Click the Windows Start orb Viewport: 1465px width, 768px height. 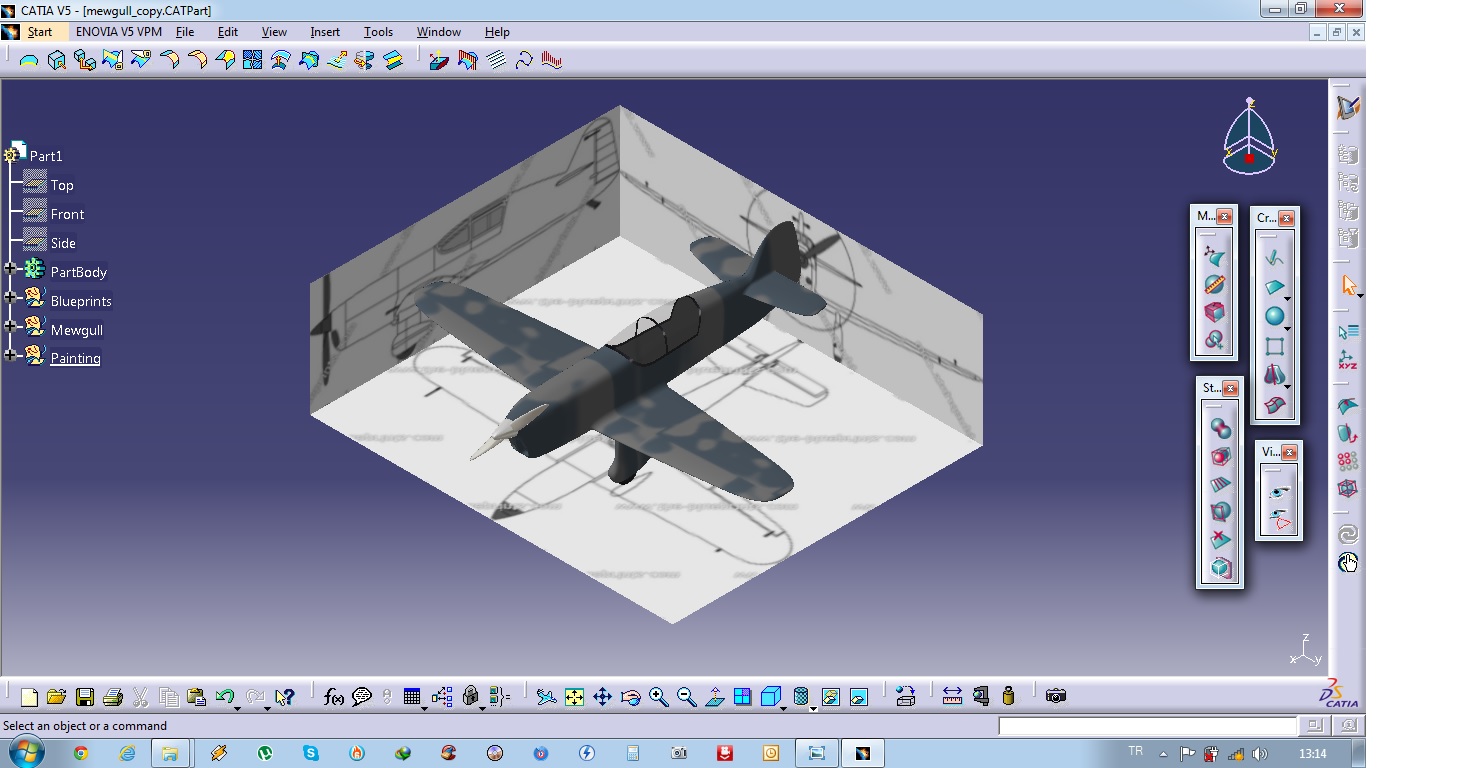point(24,752)
